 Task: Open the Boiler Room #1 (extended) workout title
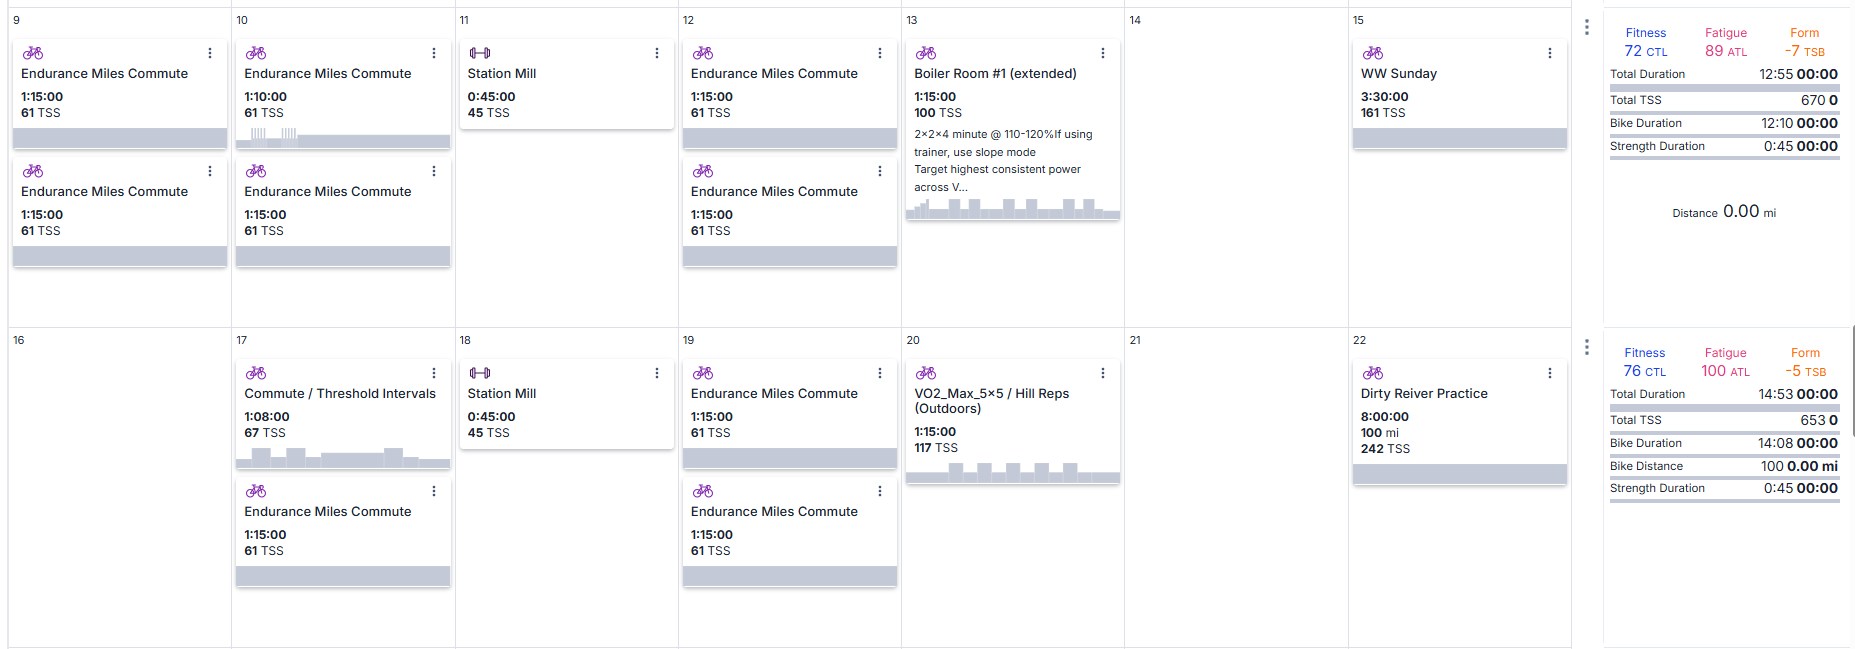(995, 74)
